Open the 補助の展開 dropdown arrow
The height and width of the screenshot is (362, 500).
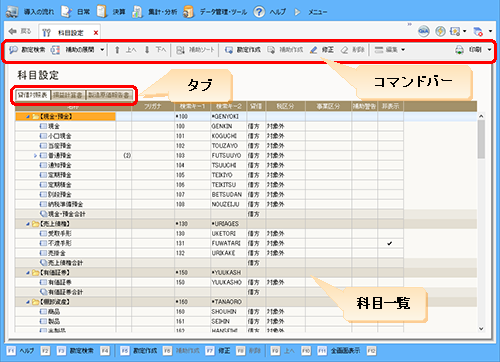102,50
